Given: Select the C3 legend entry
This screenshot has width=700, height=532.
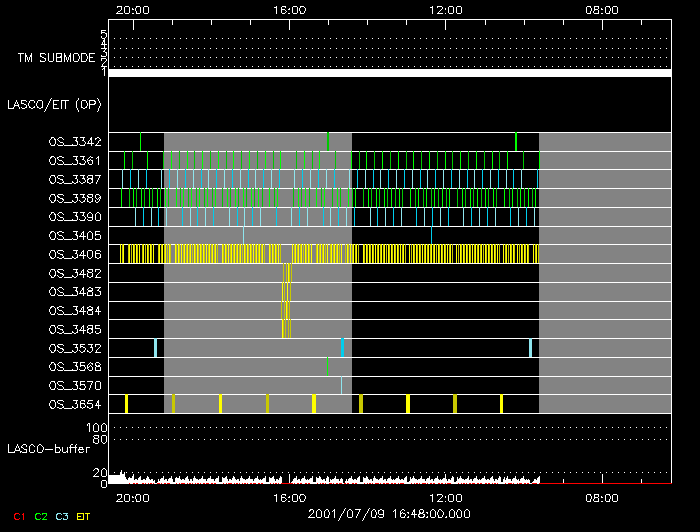Looking at the screenshot, I should [63, 517].
